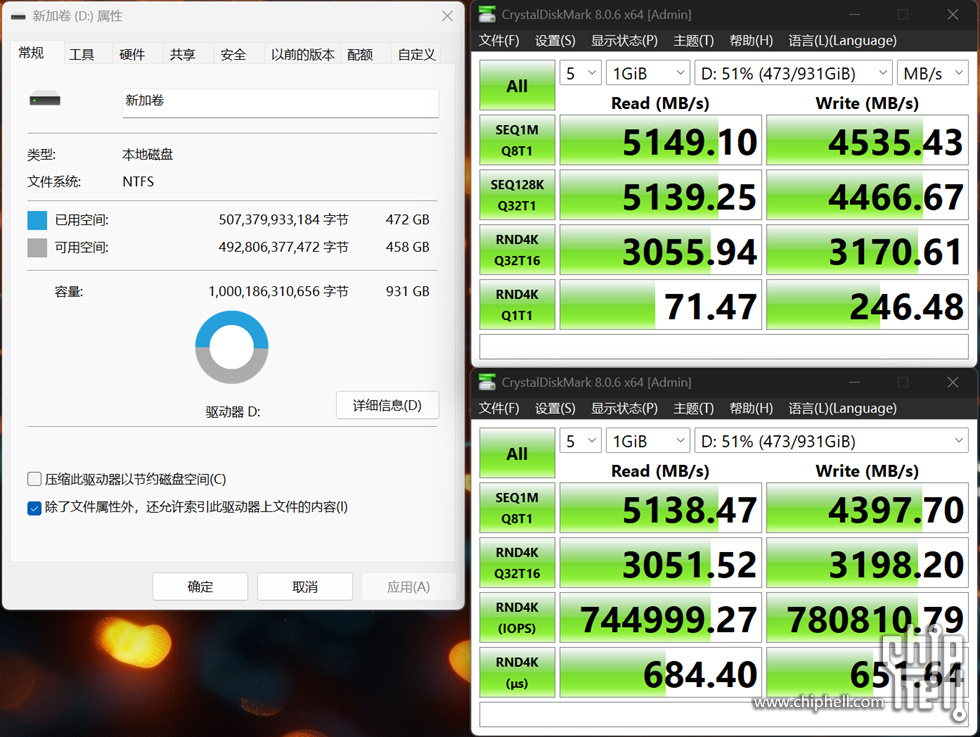Image resolution: width=980 pixels, height=737 pixels.
Task: Open 帮助(H) menu in the upper CrystalDiskMark window
Action: [x=751, y=41]
